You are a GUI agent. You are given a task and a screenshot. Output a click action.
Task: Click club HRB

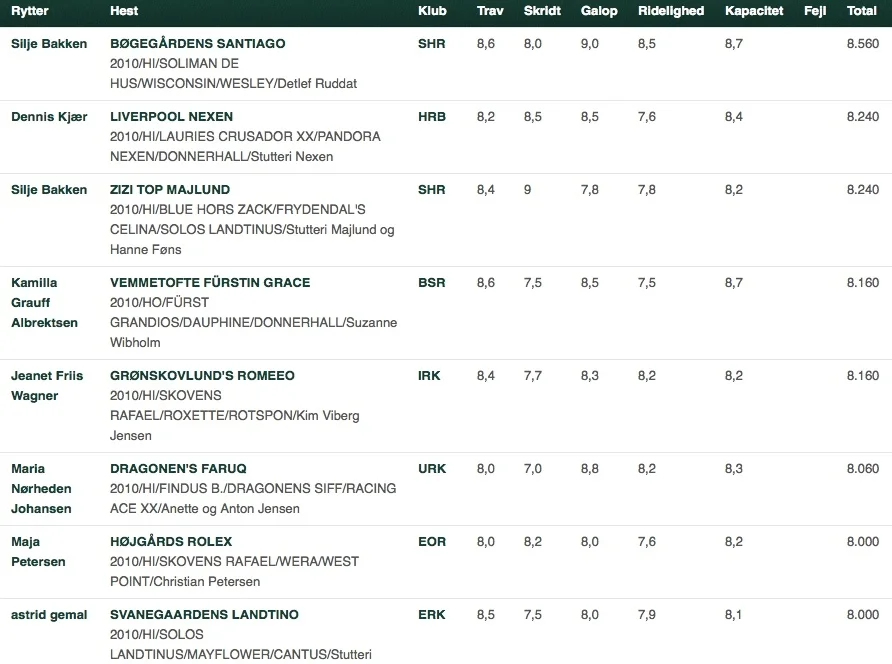point(432,117)
